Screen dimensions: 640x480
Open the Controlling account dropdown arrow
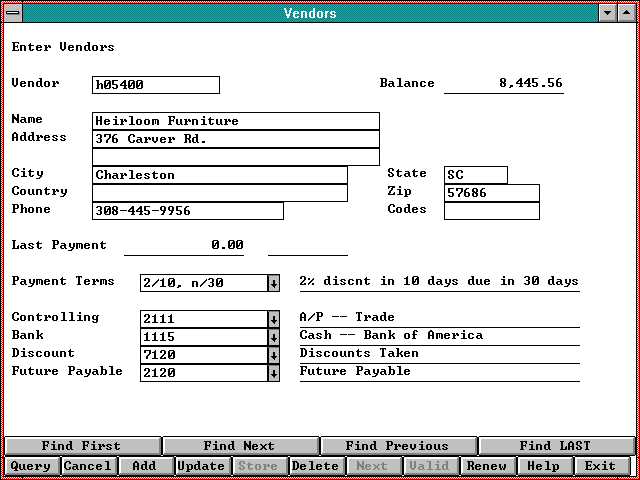[x=273, y=319]
